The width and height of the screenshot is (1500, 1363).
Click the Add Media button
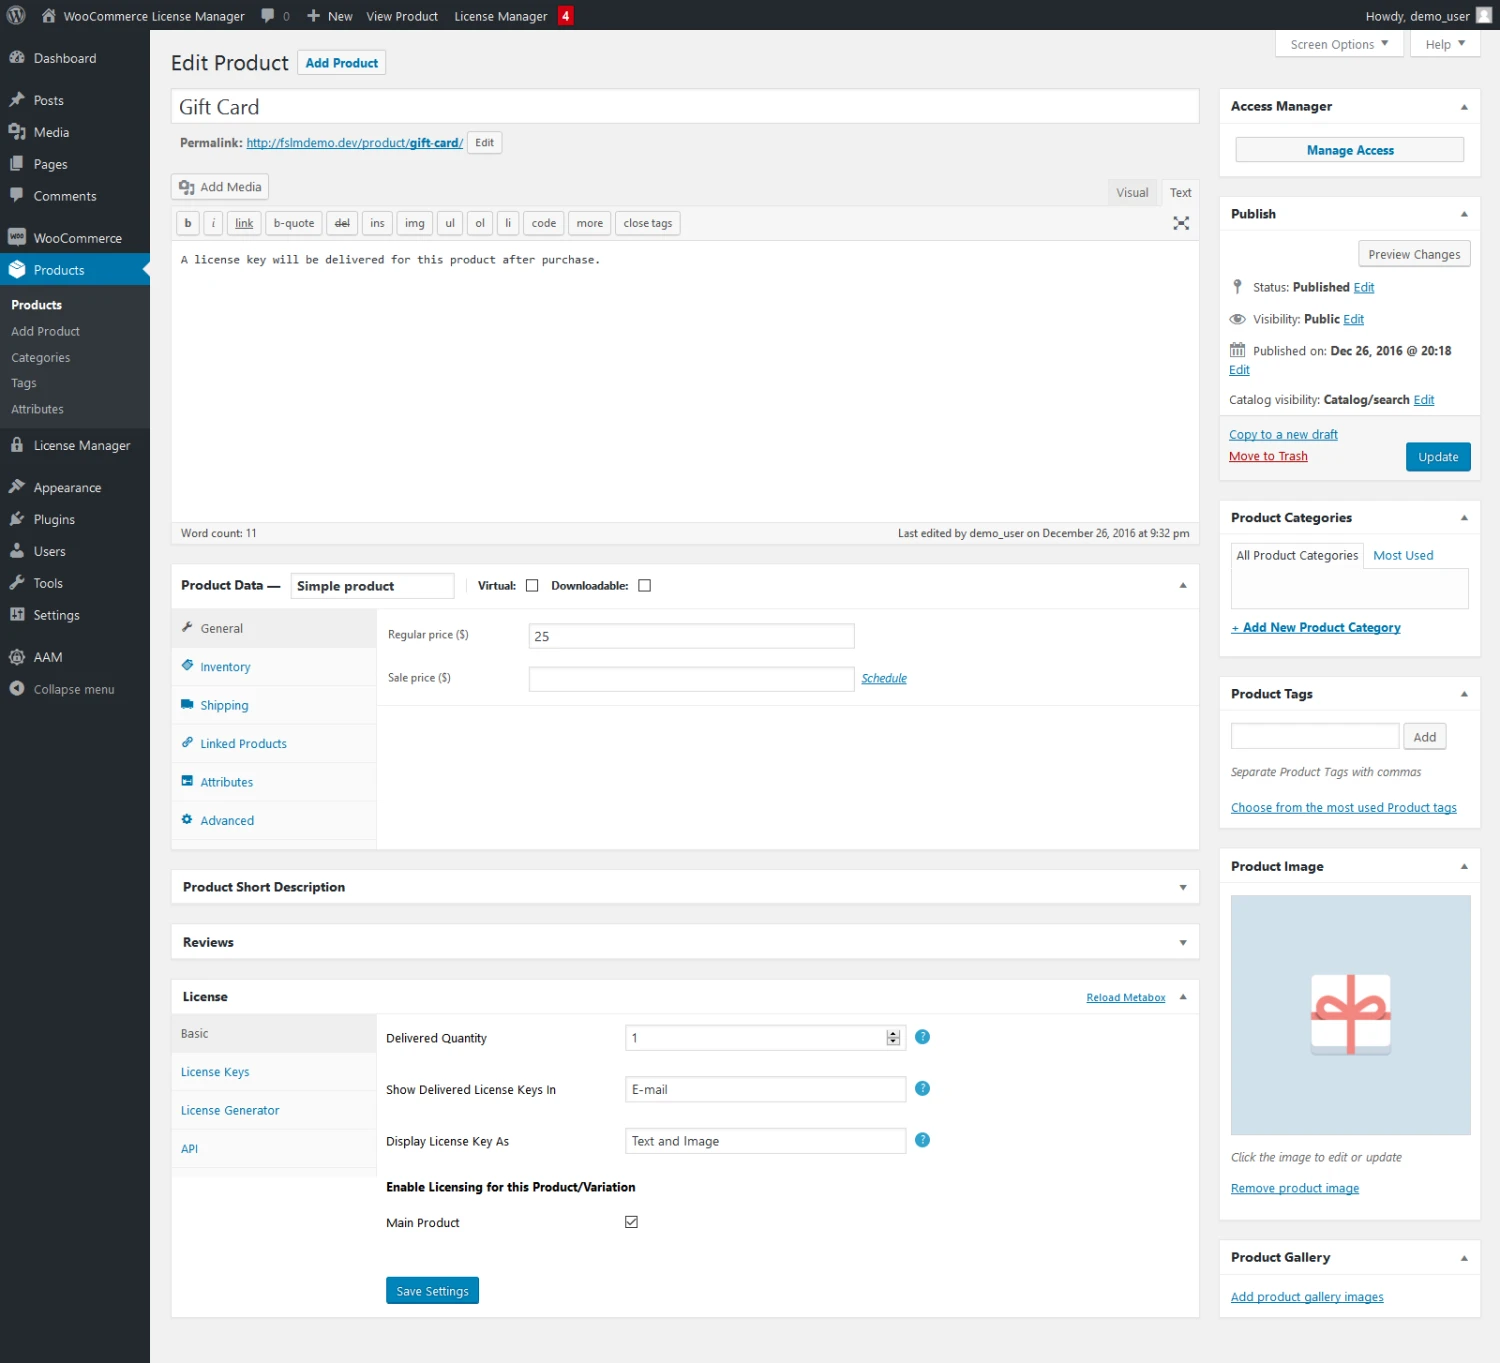tap(220, 187)
